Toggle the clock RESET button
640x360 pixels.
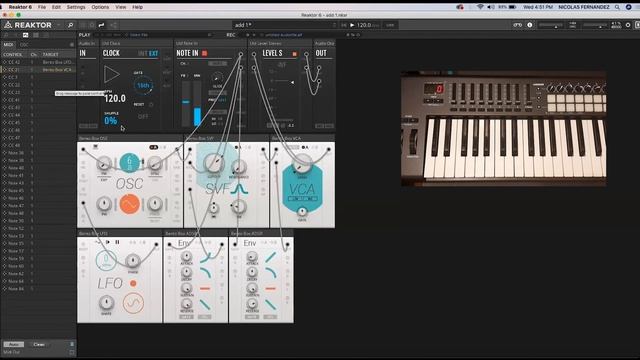[151, 104]
